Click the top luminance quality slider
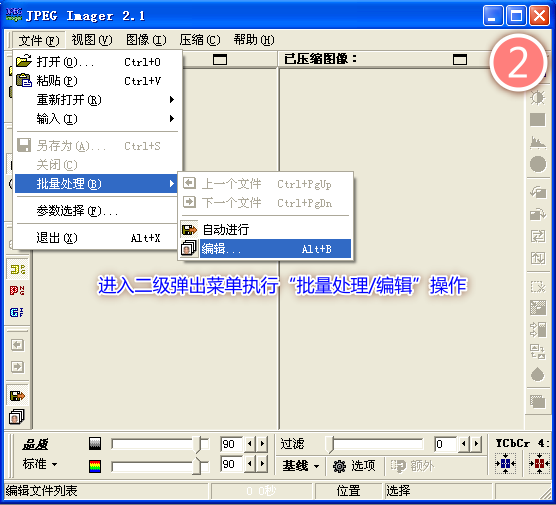This screenshot has height=505, width=556. [x=160, y=444]
